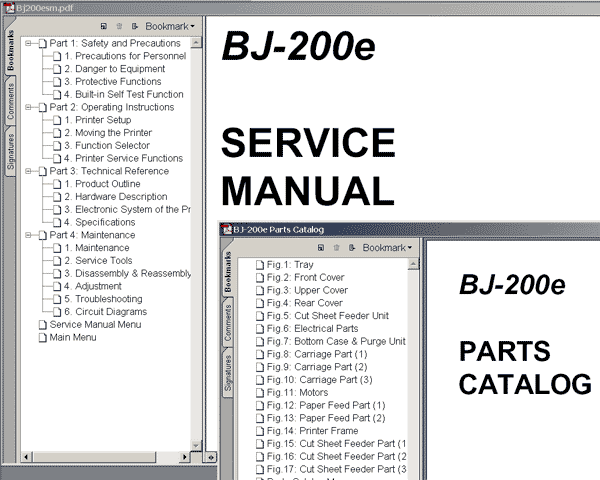
Task: Click new bookmark icon in Parts Catalog panel
Action: 321,248
